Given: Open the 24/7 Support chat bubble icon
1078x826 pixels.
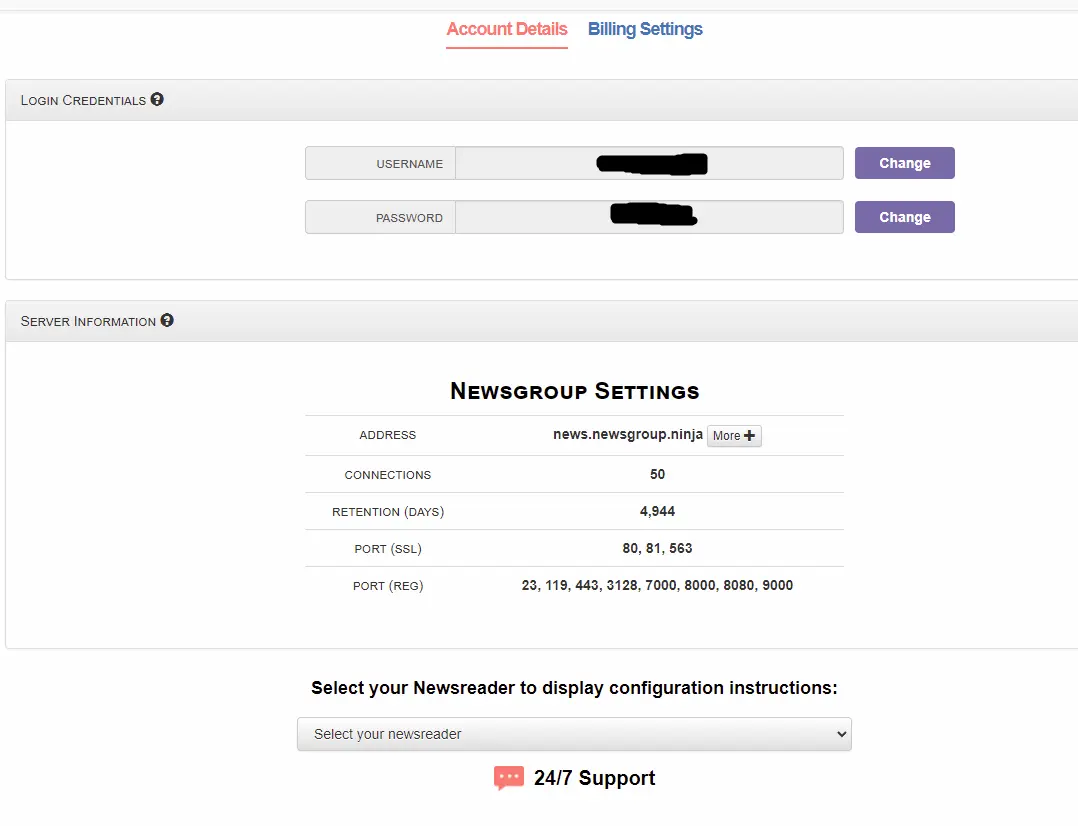Looking at the screenshot, I should [x=509, y=778].
